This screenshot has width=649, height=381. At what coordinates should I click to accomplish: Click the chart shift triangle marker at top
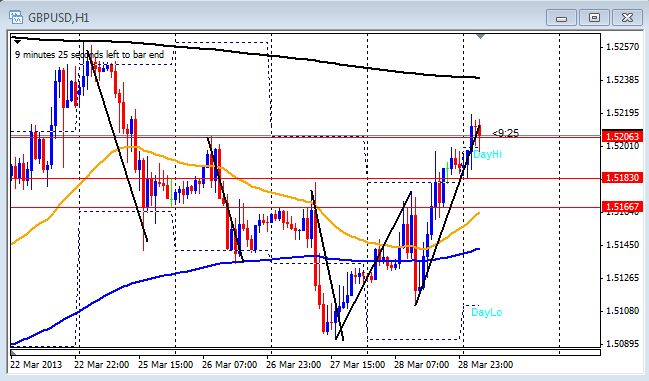point(480,37)
